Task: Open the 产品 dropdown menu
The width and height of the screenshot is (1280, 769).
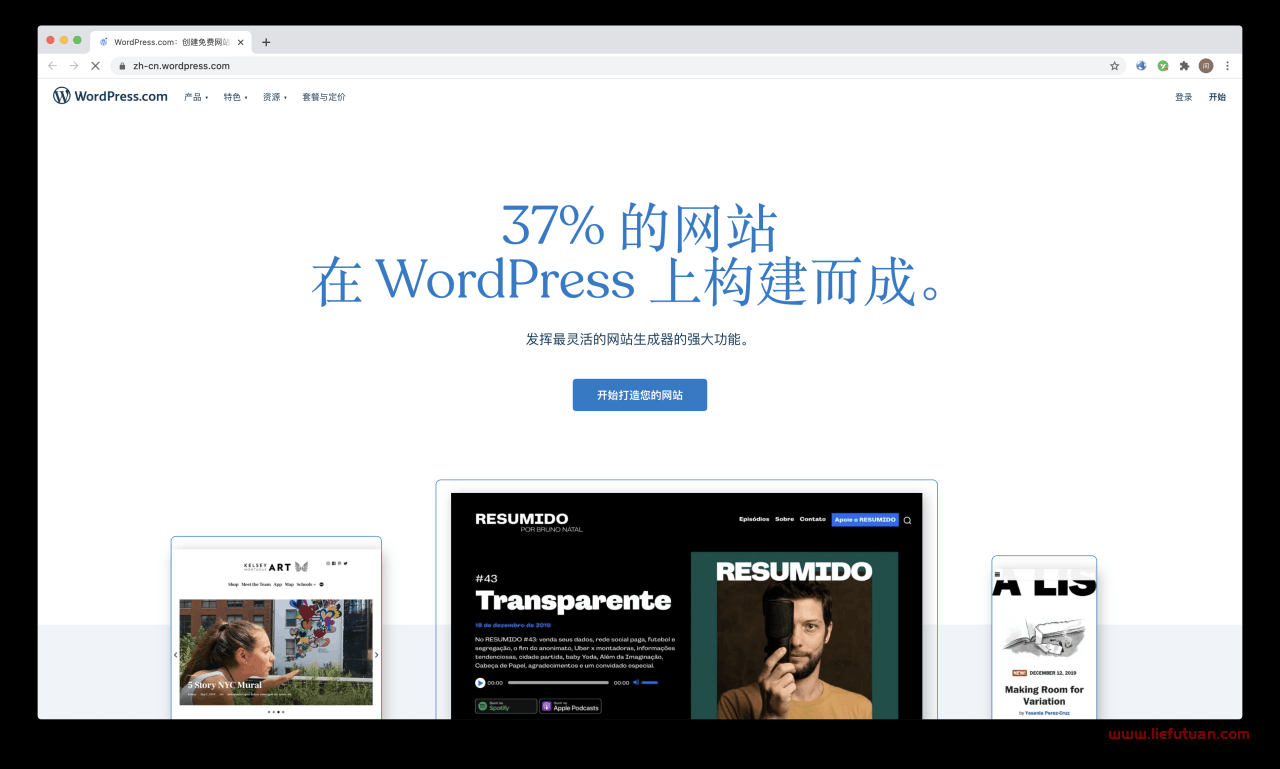Action: click(x=196, y=97)
